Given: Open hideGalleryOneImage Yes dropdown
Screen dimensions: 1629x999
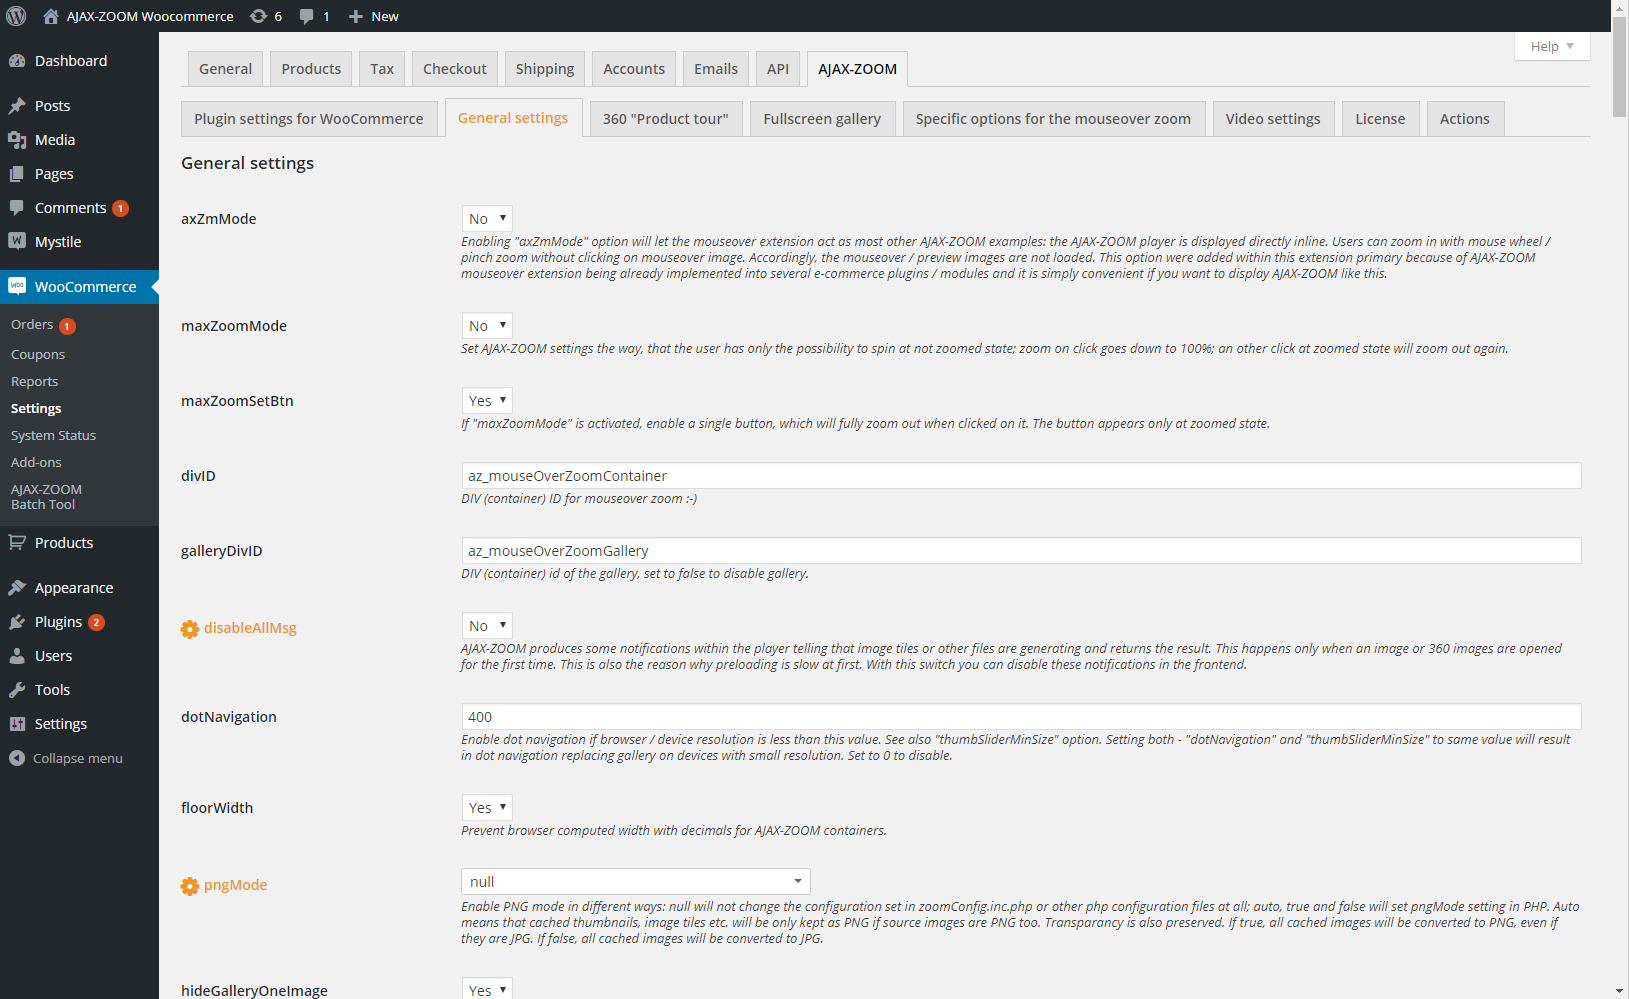Looking at the screenshot, I should click(x=487, y=989).
